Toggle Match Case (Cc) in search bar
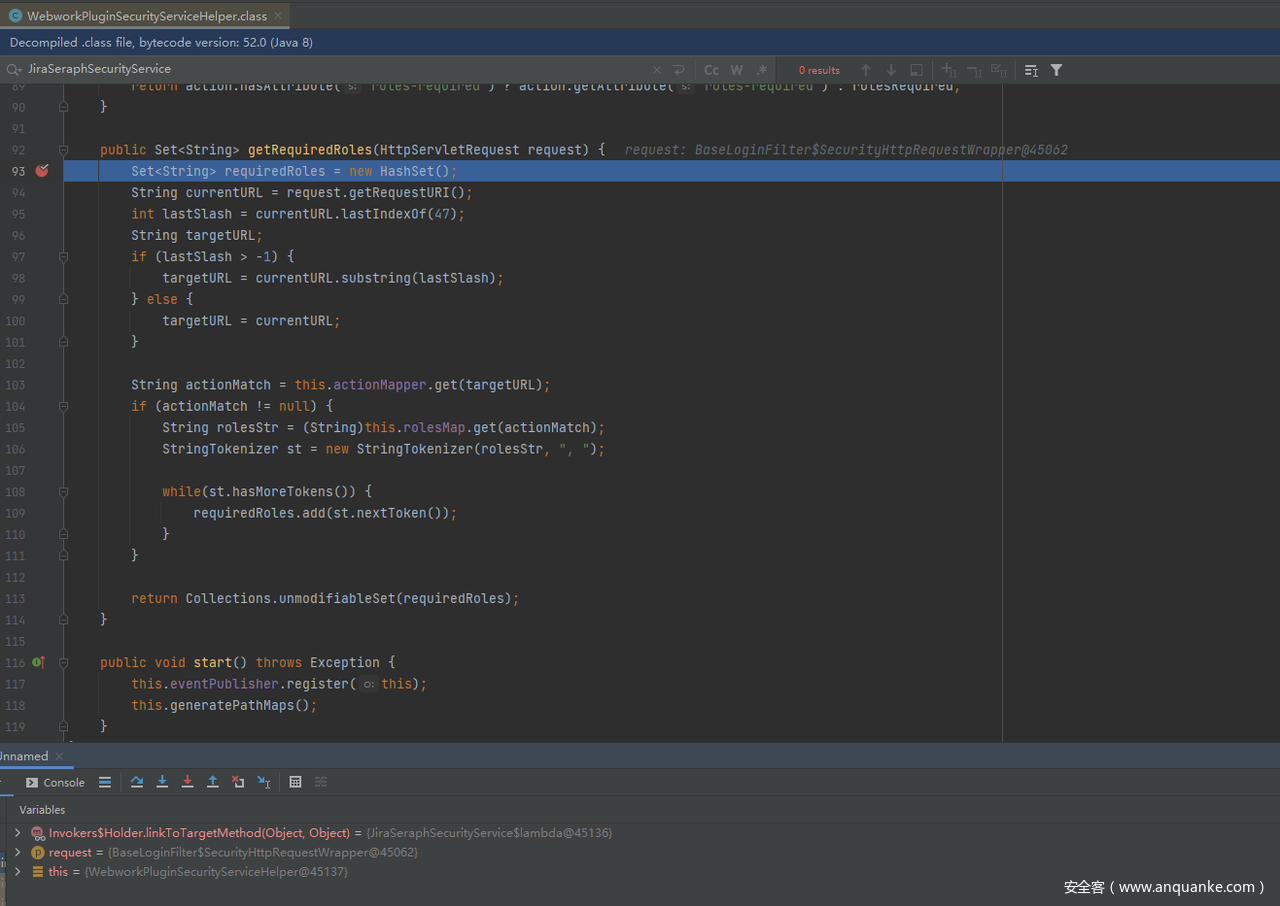This screenshot has height=906, width=1280. coord(711,70)
